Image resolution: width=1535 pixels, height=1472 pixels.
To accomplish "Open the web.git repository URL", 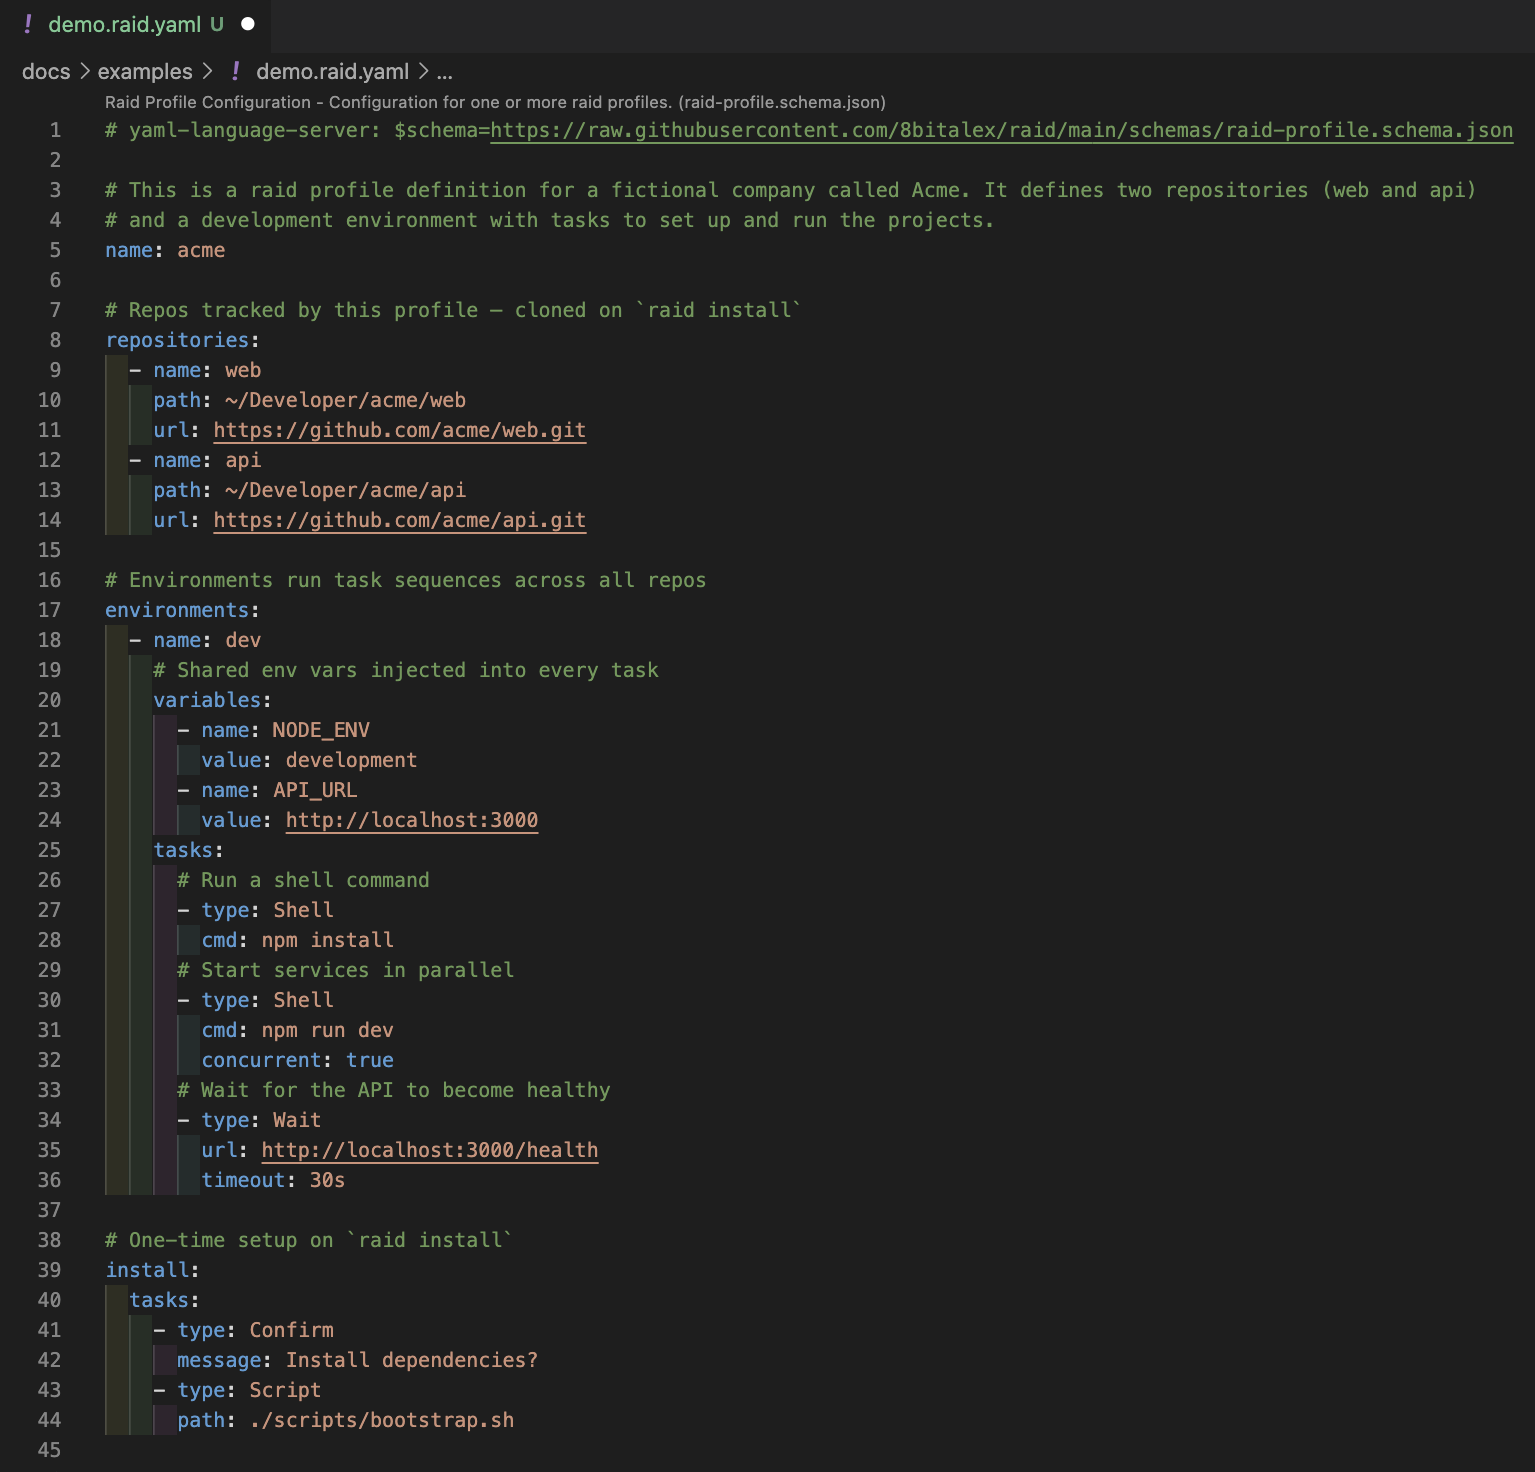I will tap(400, 431).
